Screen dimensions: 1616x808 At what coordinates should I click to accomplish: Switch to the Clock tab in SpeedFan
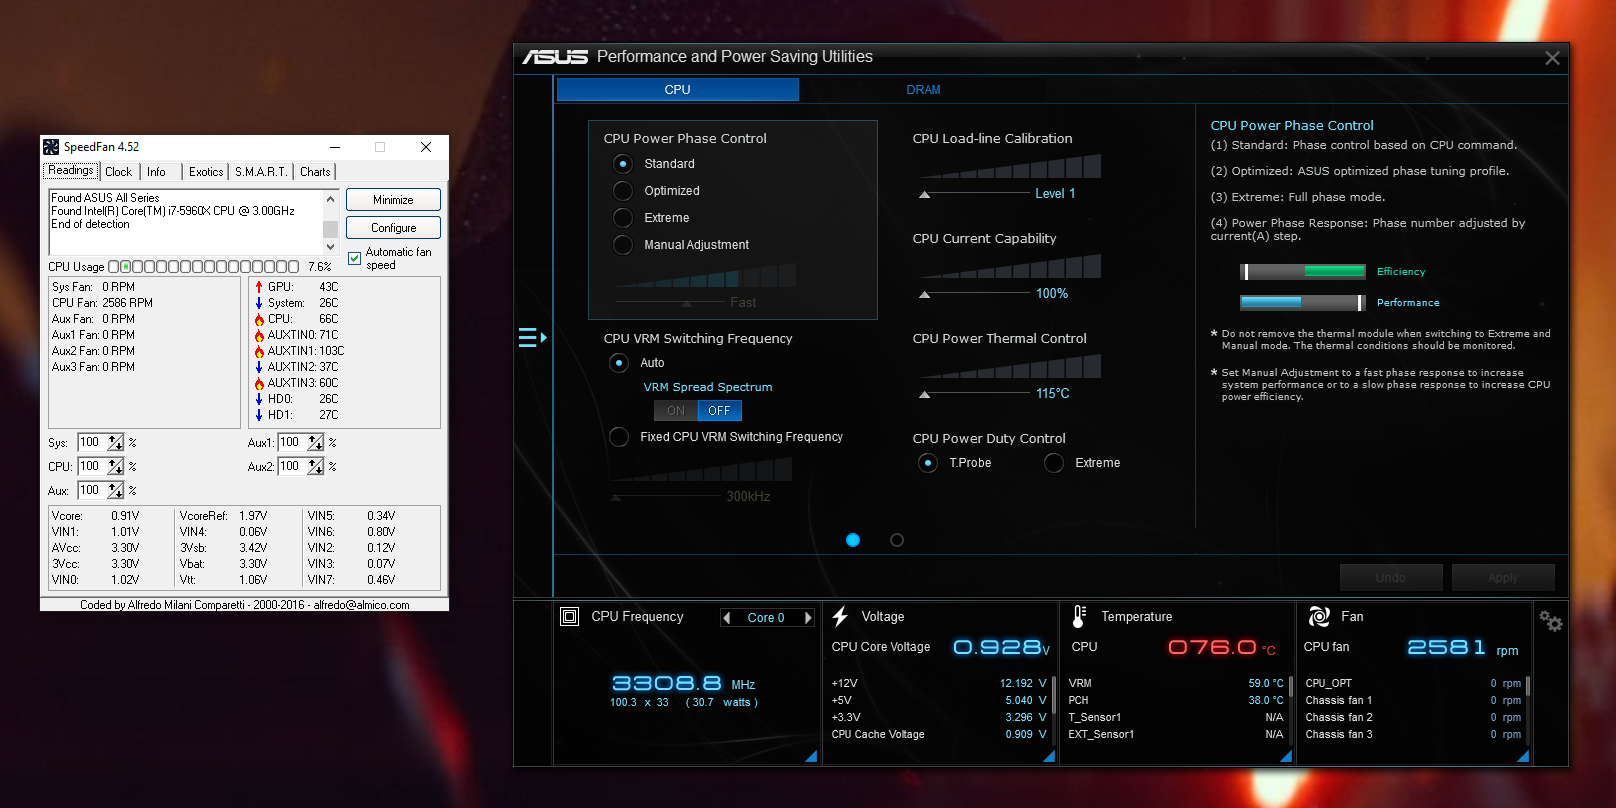tap(119, 172)
